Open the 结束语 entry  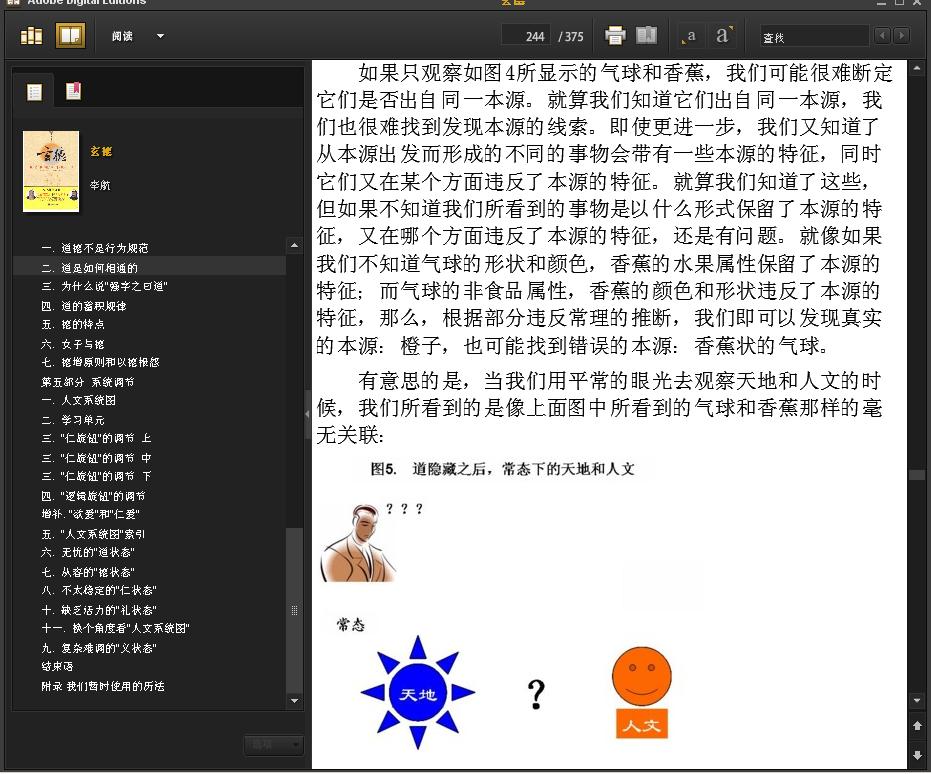coord(57,666)
